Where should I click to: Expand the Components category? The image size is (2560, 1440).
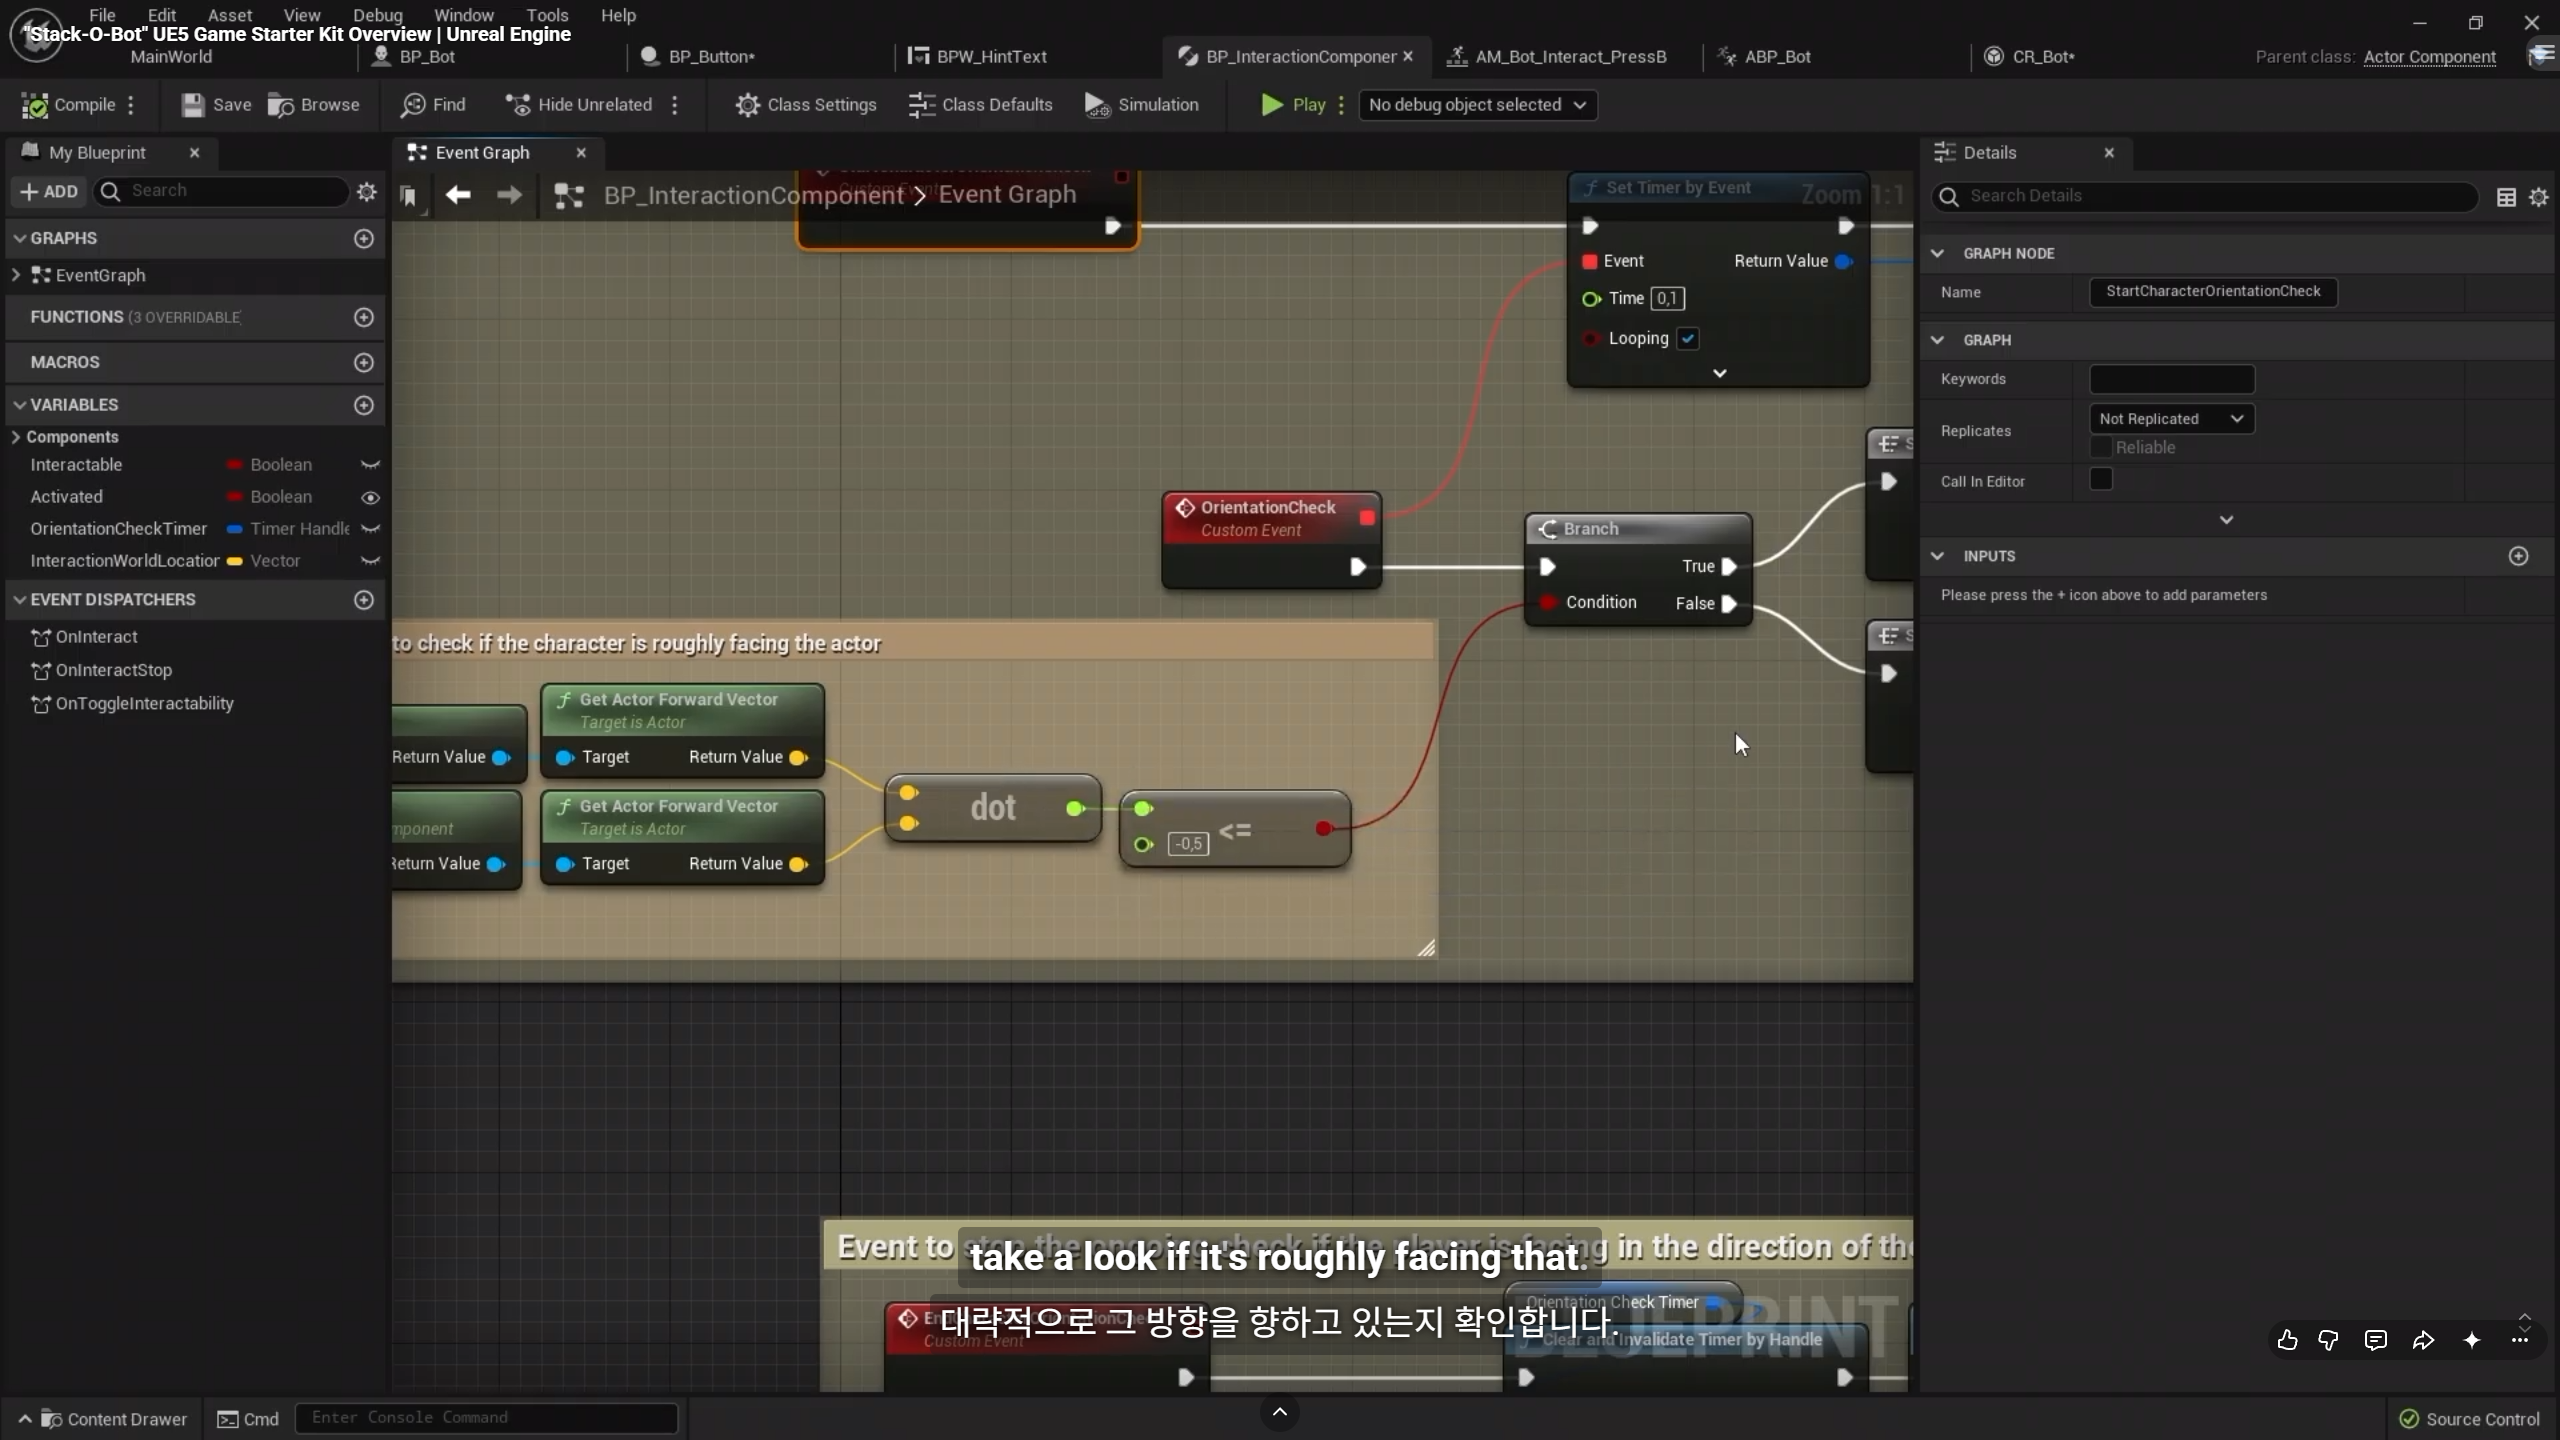(15, 437)
